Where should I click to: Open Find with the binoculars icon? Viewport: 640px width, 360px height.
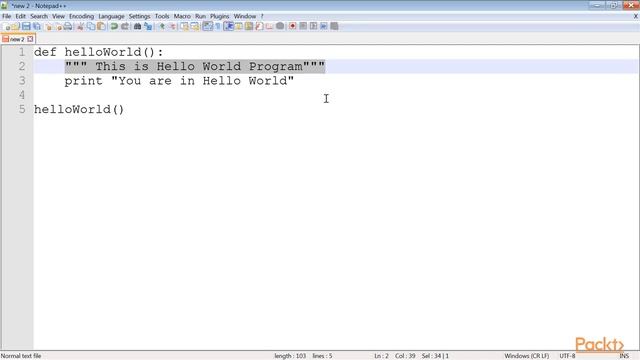tap(138, 27)
